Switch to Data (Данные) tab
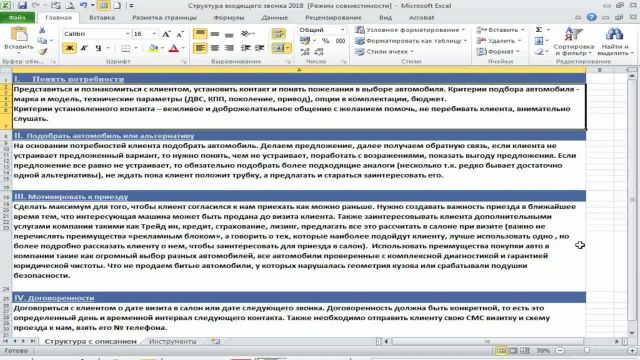640x360 pixels. [x=275, y=18]
